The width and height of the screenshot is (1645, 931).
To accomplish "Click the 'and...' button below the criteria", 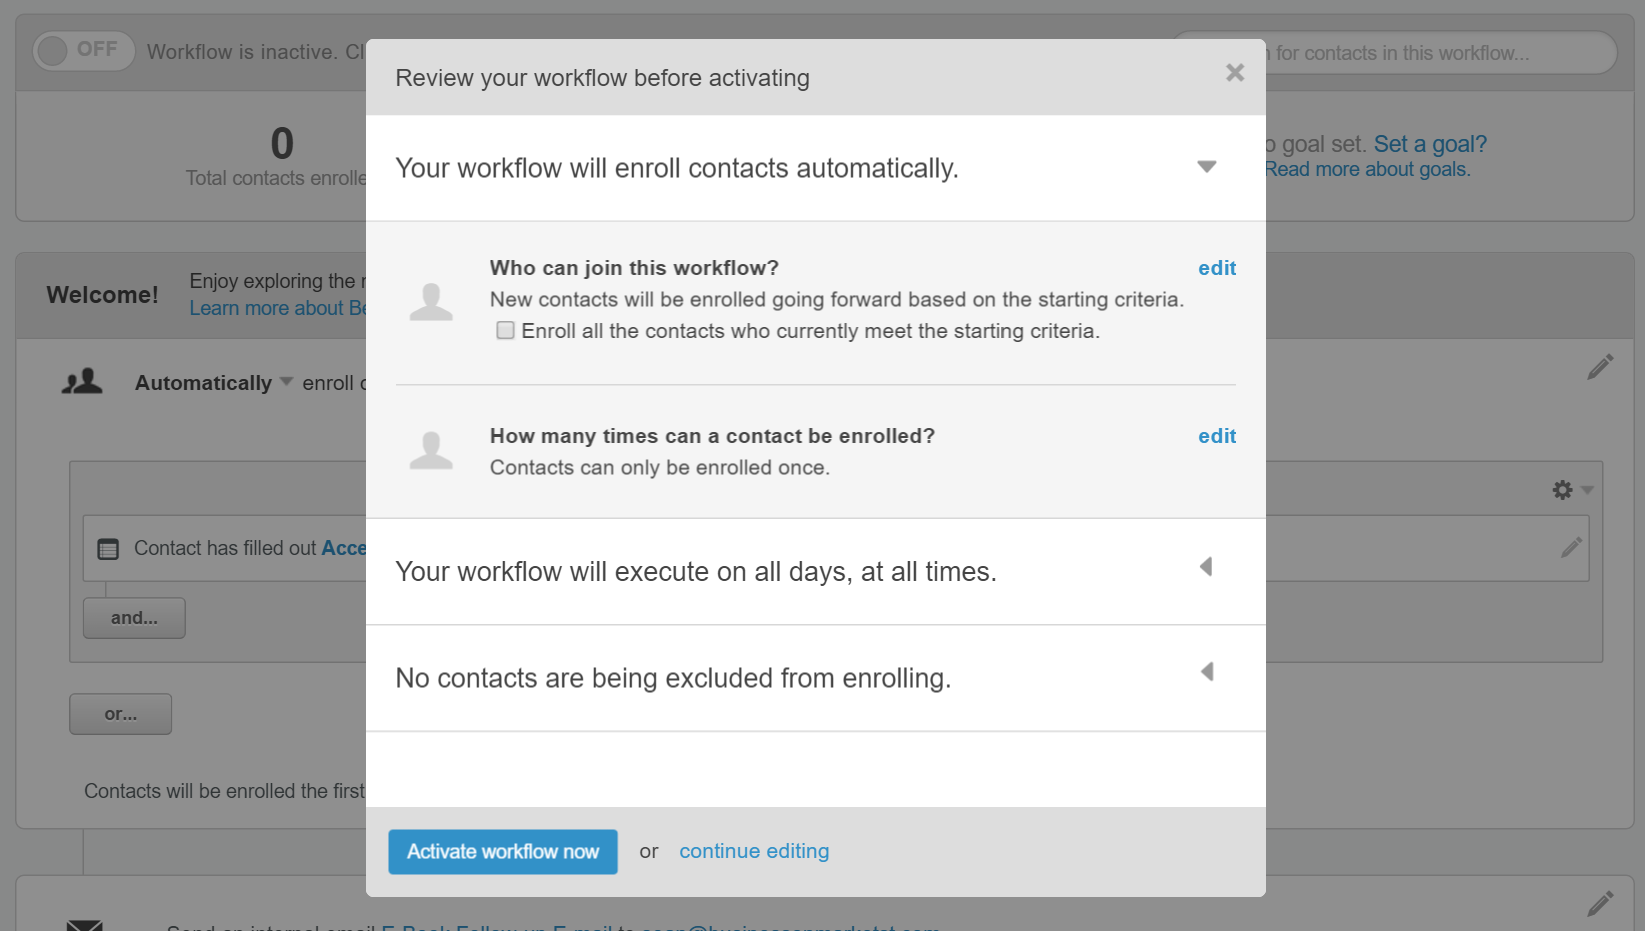I will (133, 617).
